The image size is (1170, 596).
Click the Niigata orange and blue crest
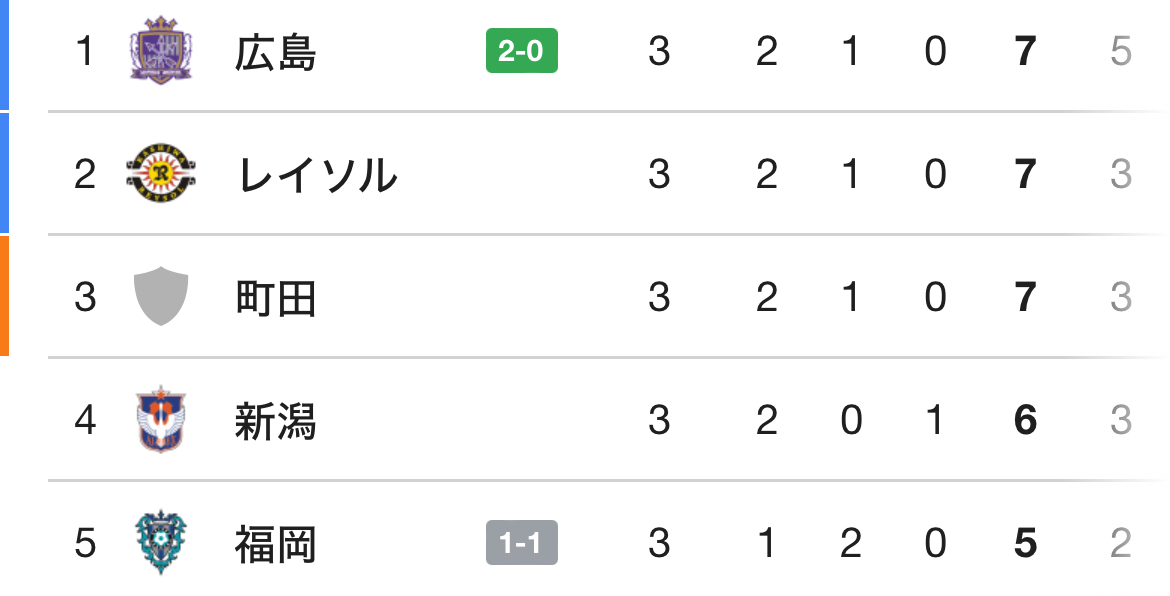[x=160, y=419]
